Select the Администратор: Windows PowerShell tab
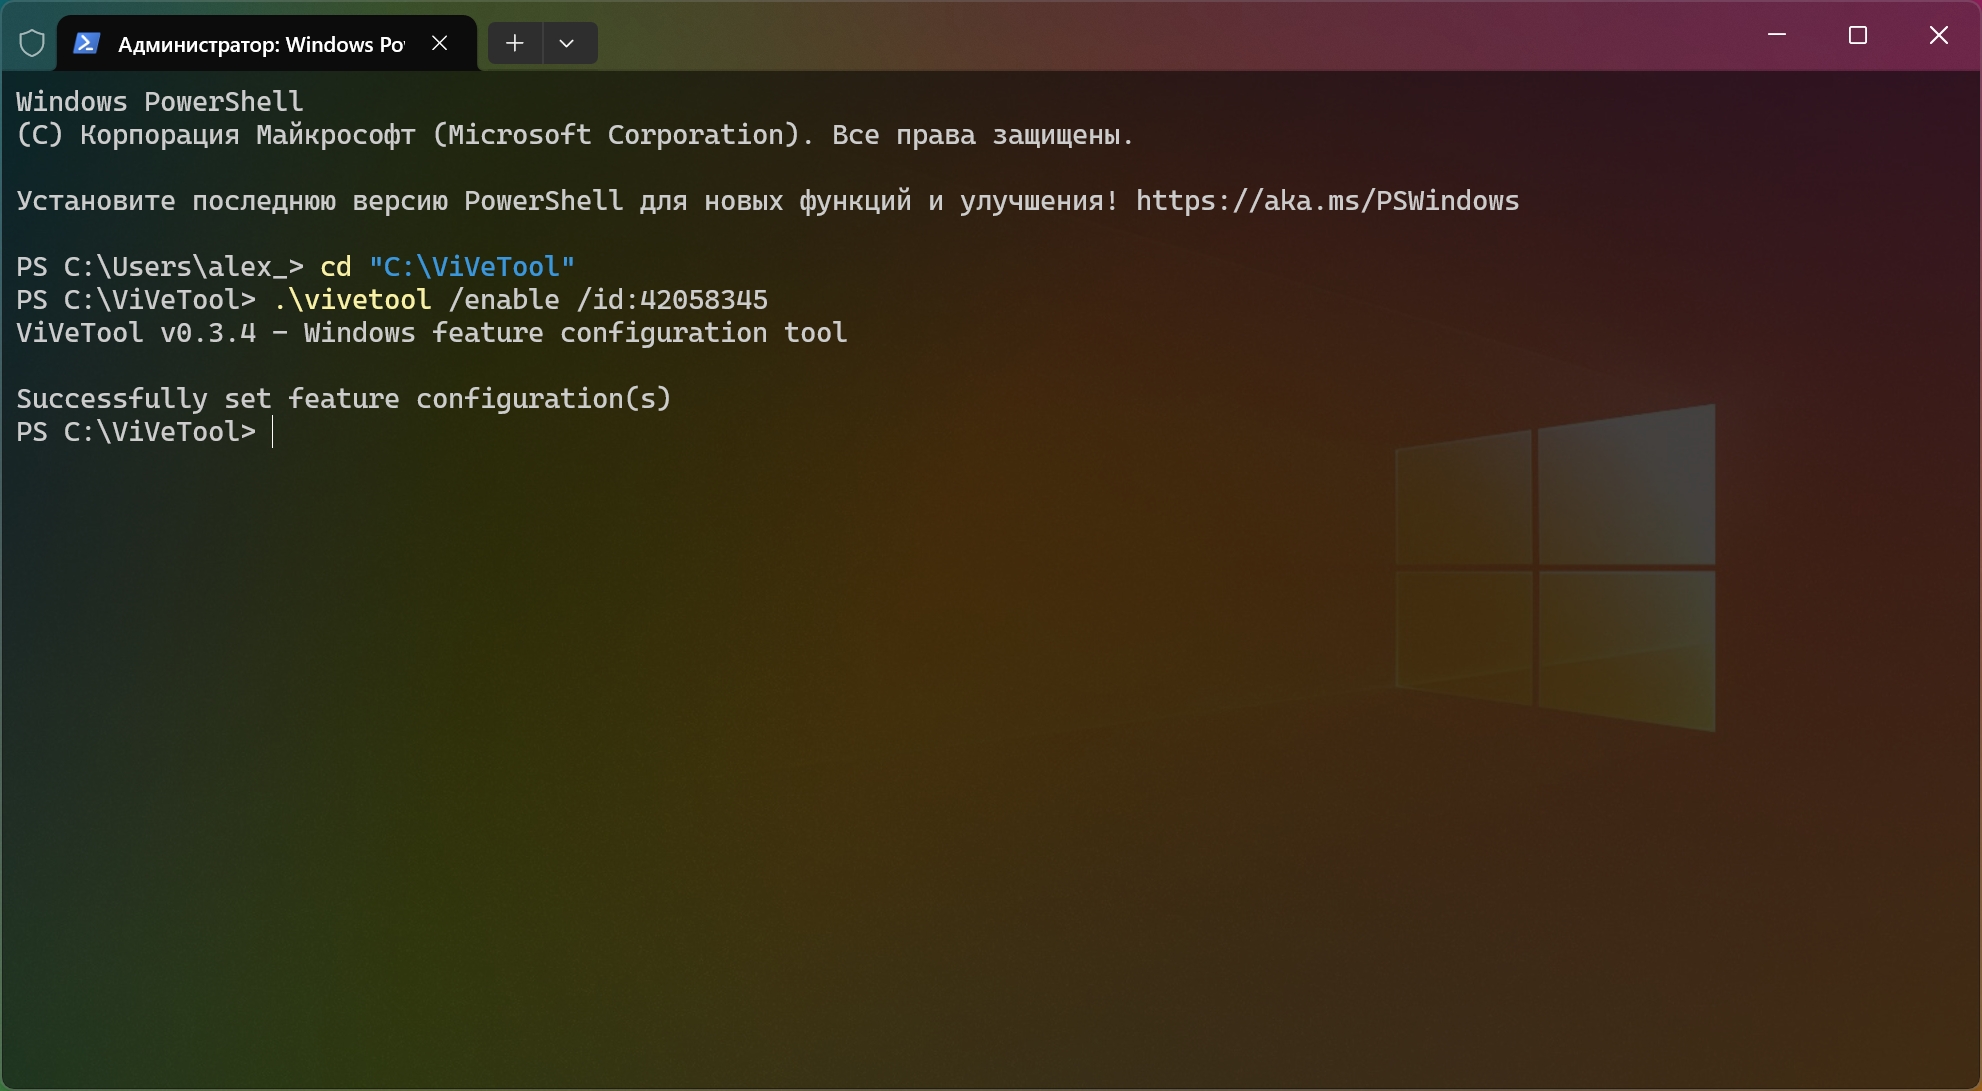 [x=267, y=43]
